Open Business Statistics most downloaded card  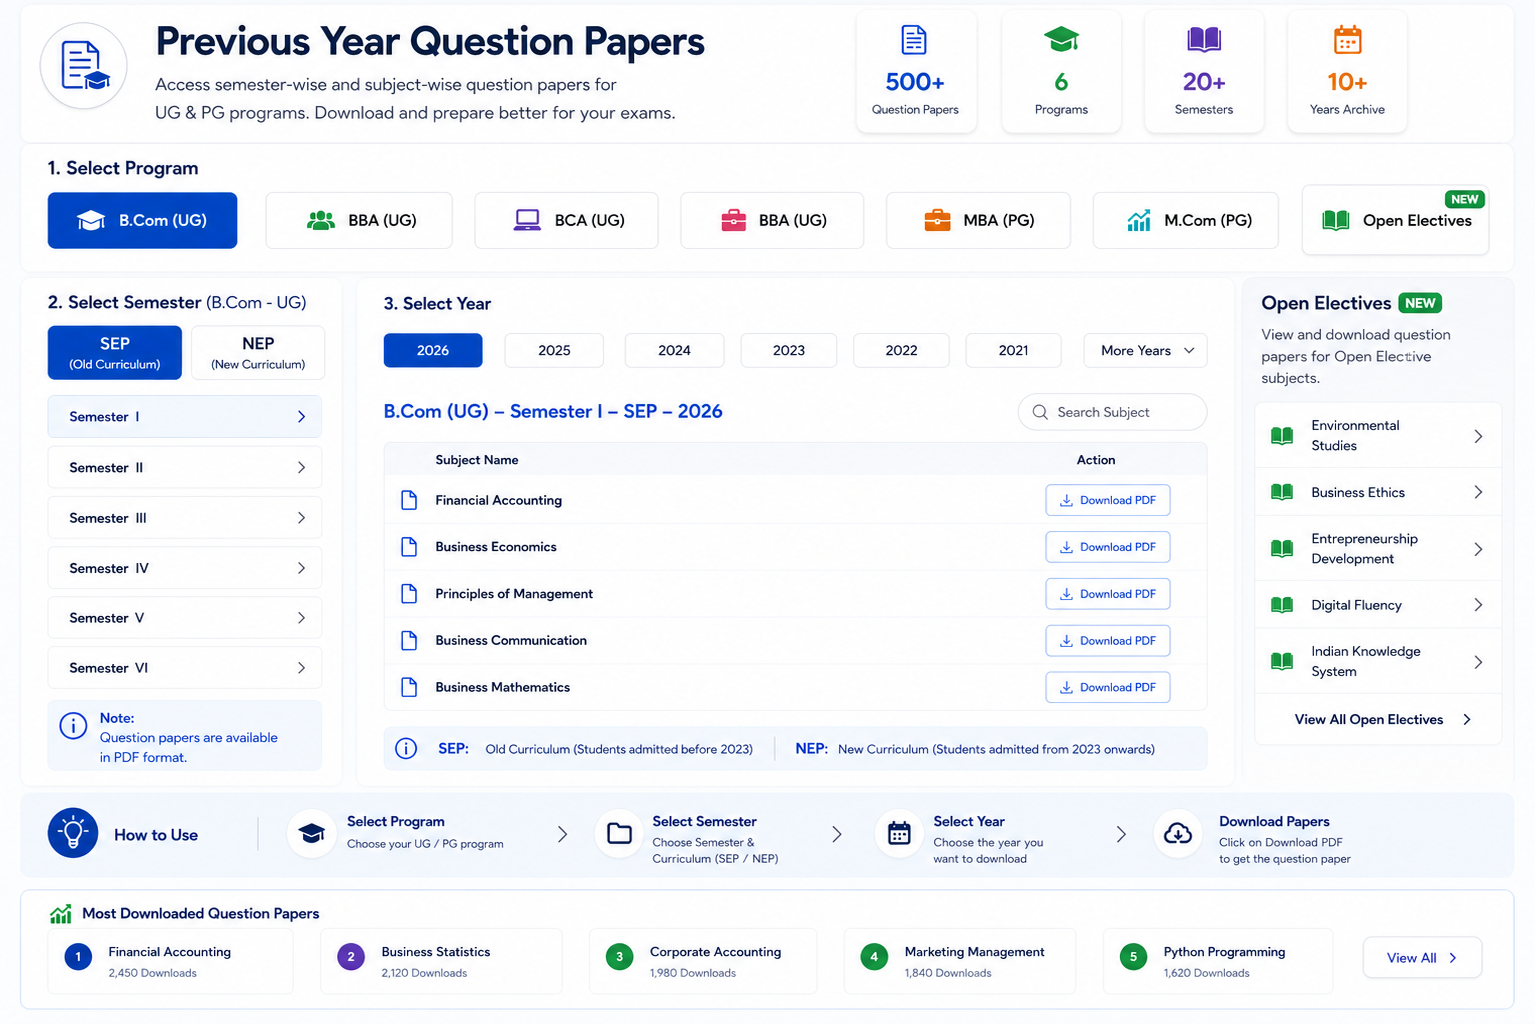[441, 961]
